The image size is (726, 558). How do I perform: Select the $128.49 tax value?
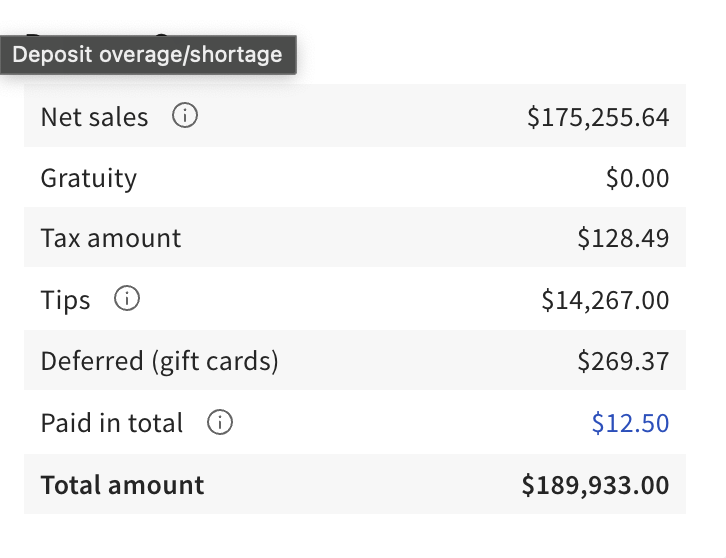point(623,238)
